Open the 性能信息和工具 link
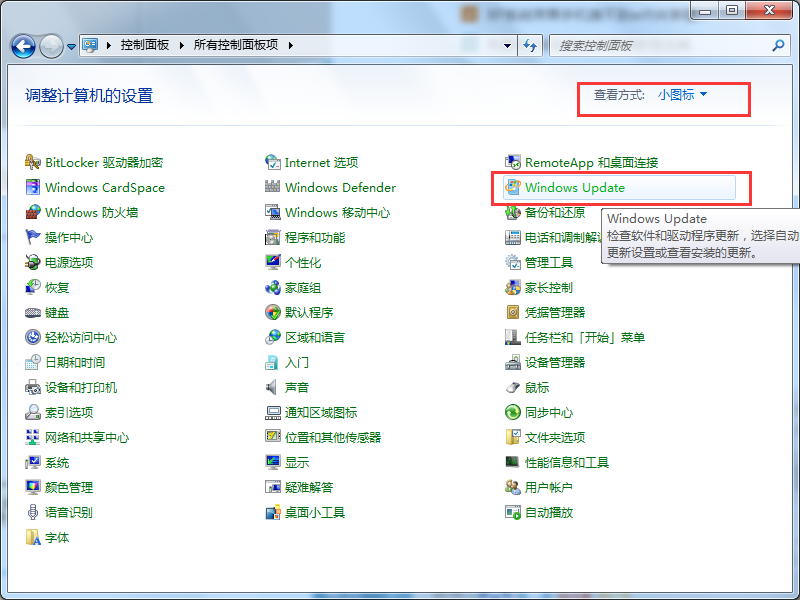The height and width of the screenshot is (600, 800). [x=567, y=462]
